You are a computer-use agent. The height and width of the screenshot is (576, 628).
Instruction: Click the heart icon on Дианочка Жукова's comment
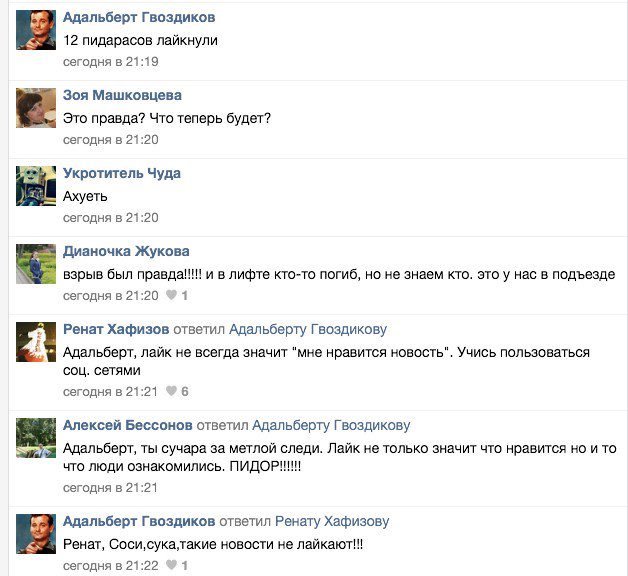(171, 295)
